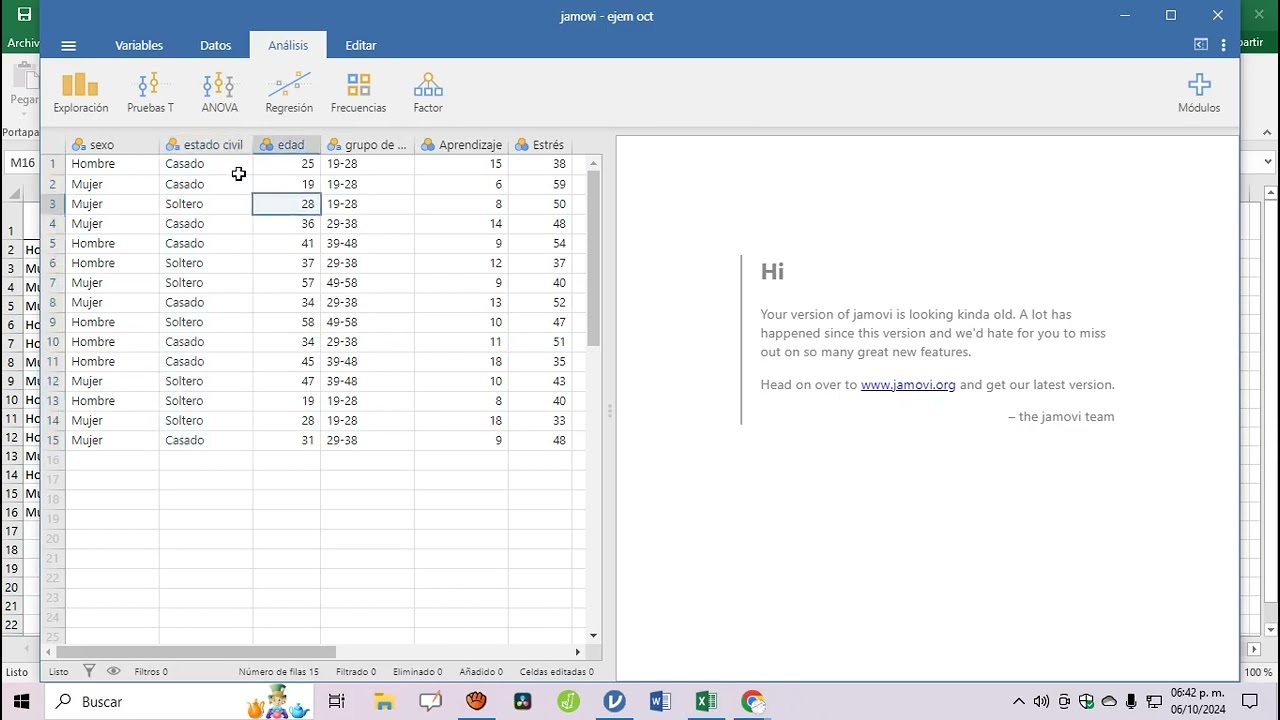Switch to the Datos tab
The height and width of the screenshot is (720, 1280).
215,45
